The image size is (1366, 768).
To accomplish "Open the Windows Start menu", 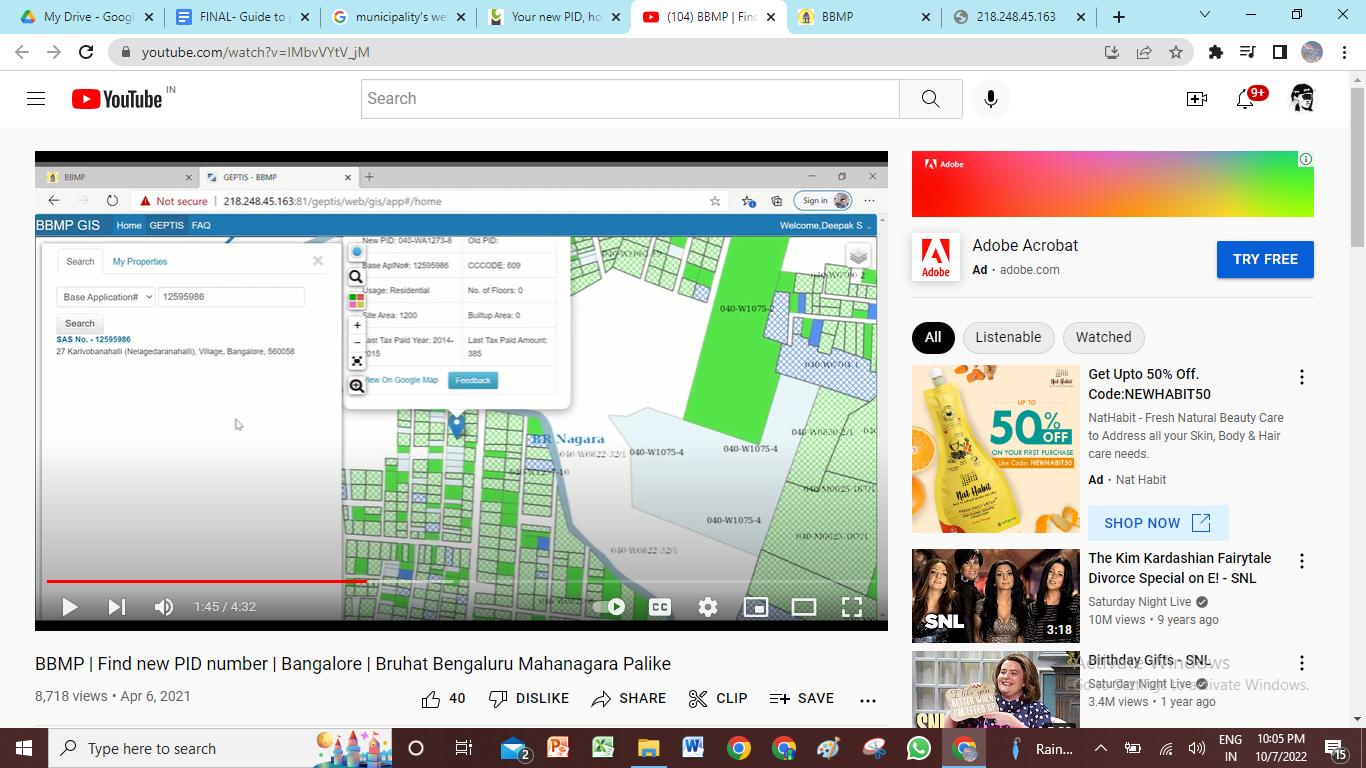I will click(x=24, y=748).
